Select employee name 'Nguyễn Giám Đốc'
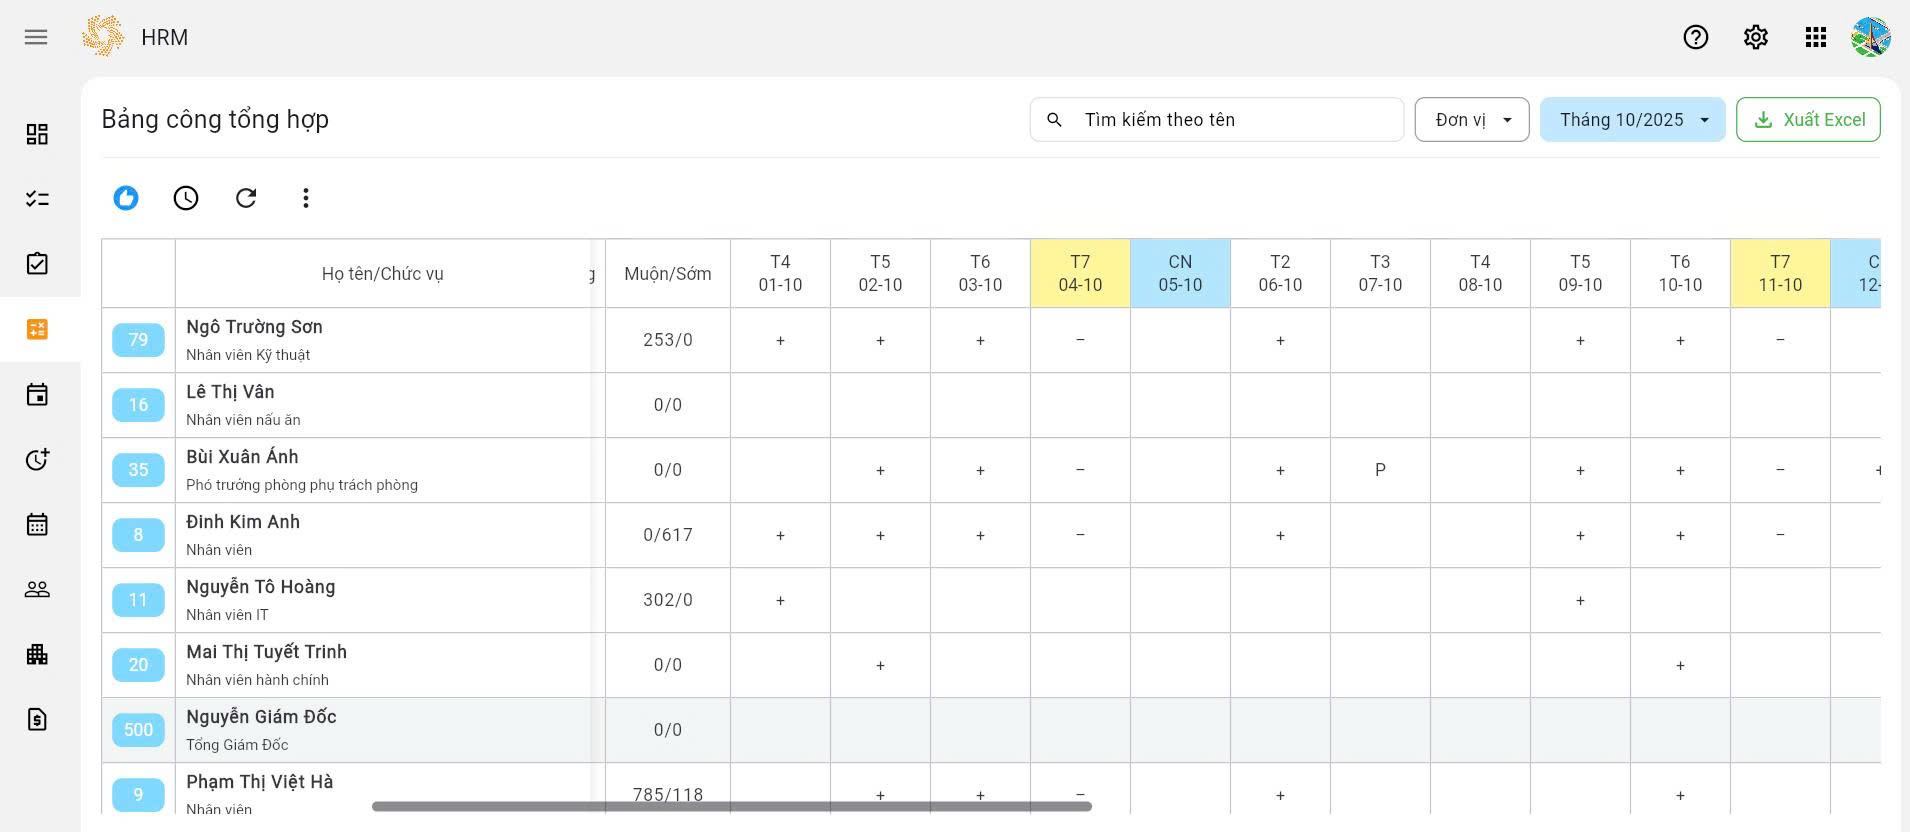 [x=261, y=717]
